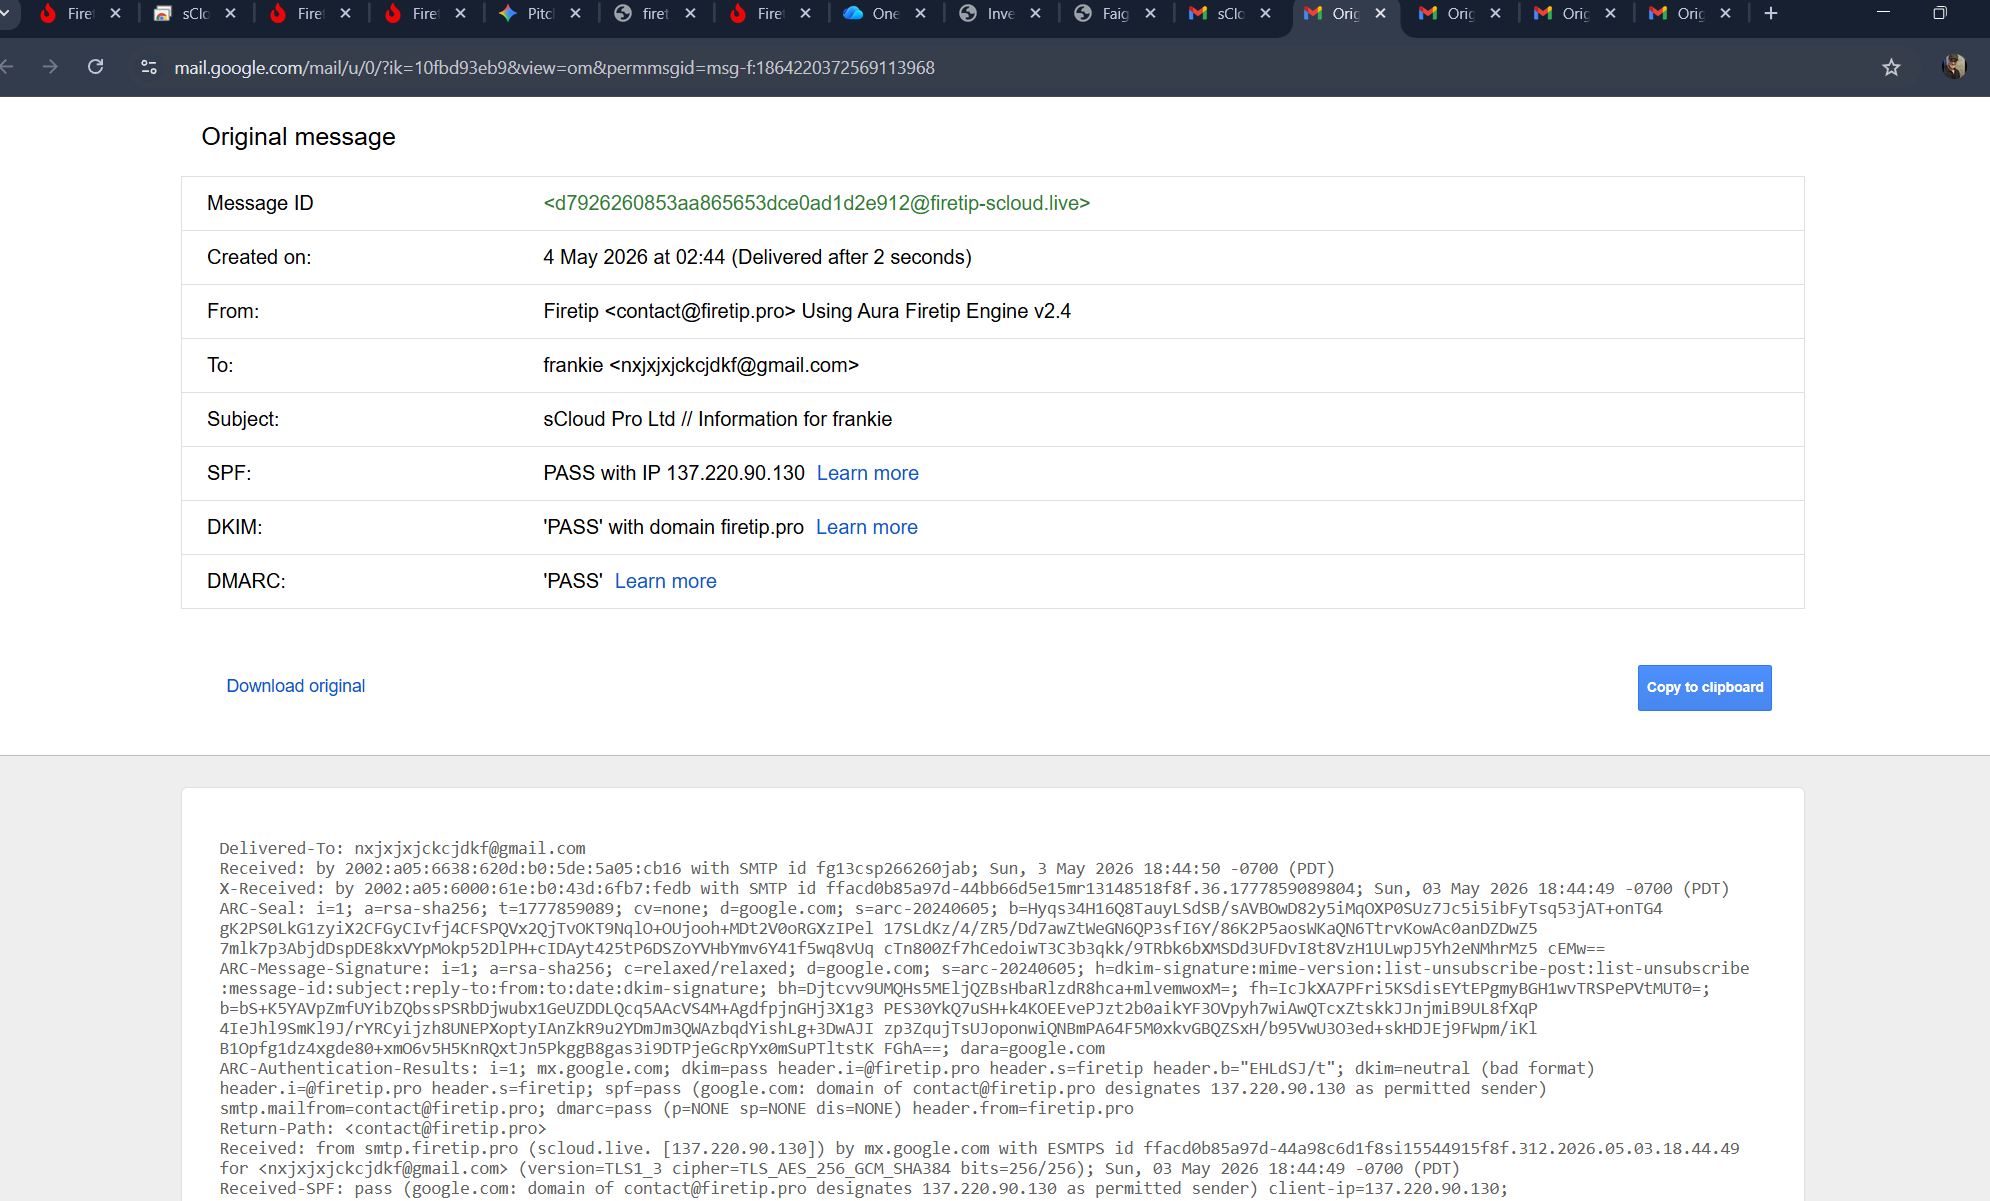Screen dimensions: 1990x1201
Task: View site information icon in address bar
Action: [x=149, y=67]
